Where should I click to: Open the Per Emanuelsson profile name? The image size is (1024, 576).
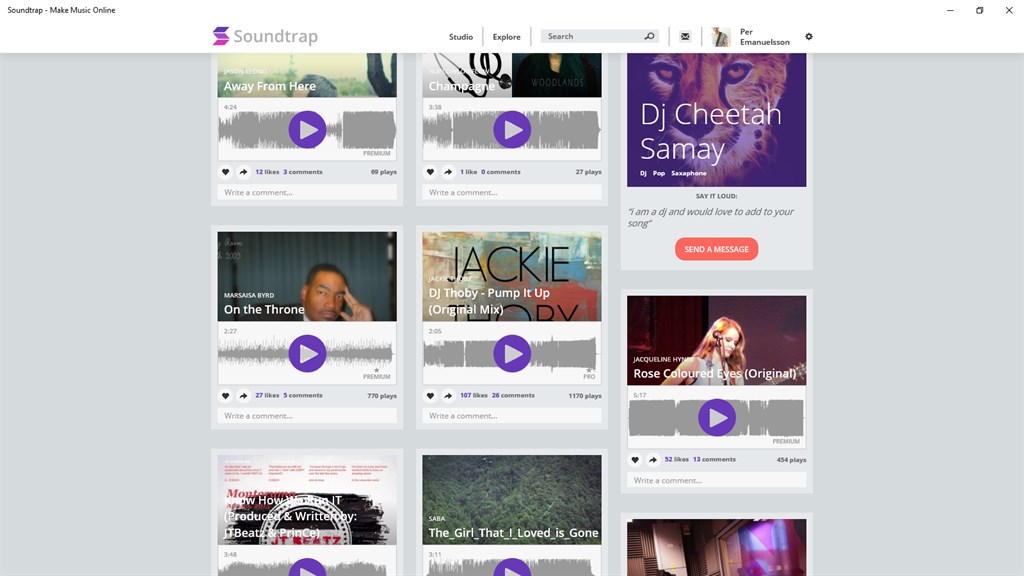tap(764, 37)
